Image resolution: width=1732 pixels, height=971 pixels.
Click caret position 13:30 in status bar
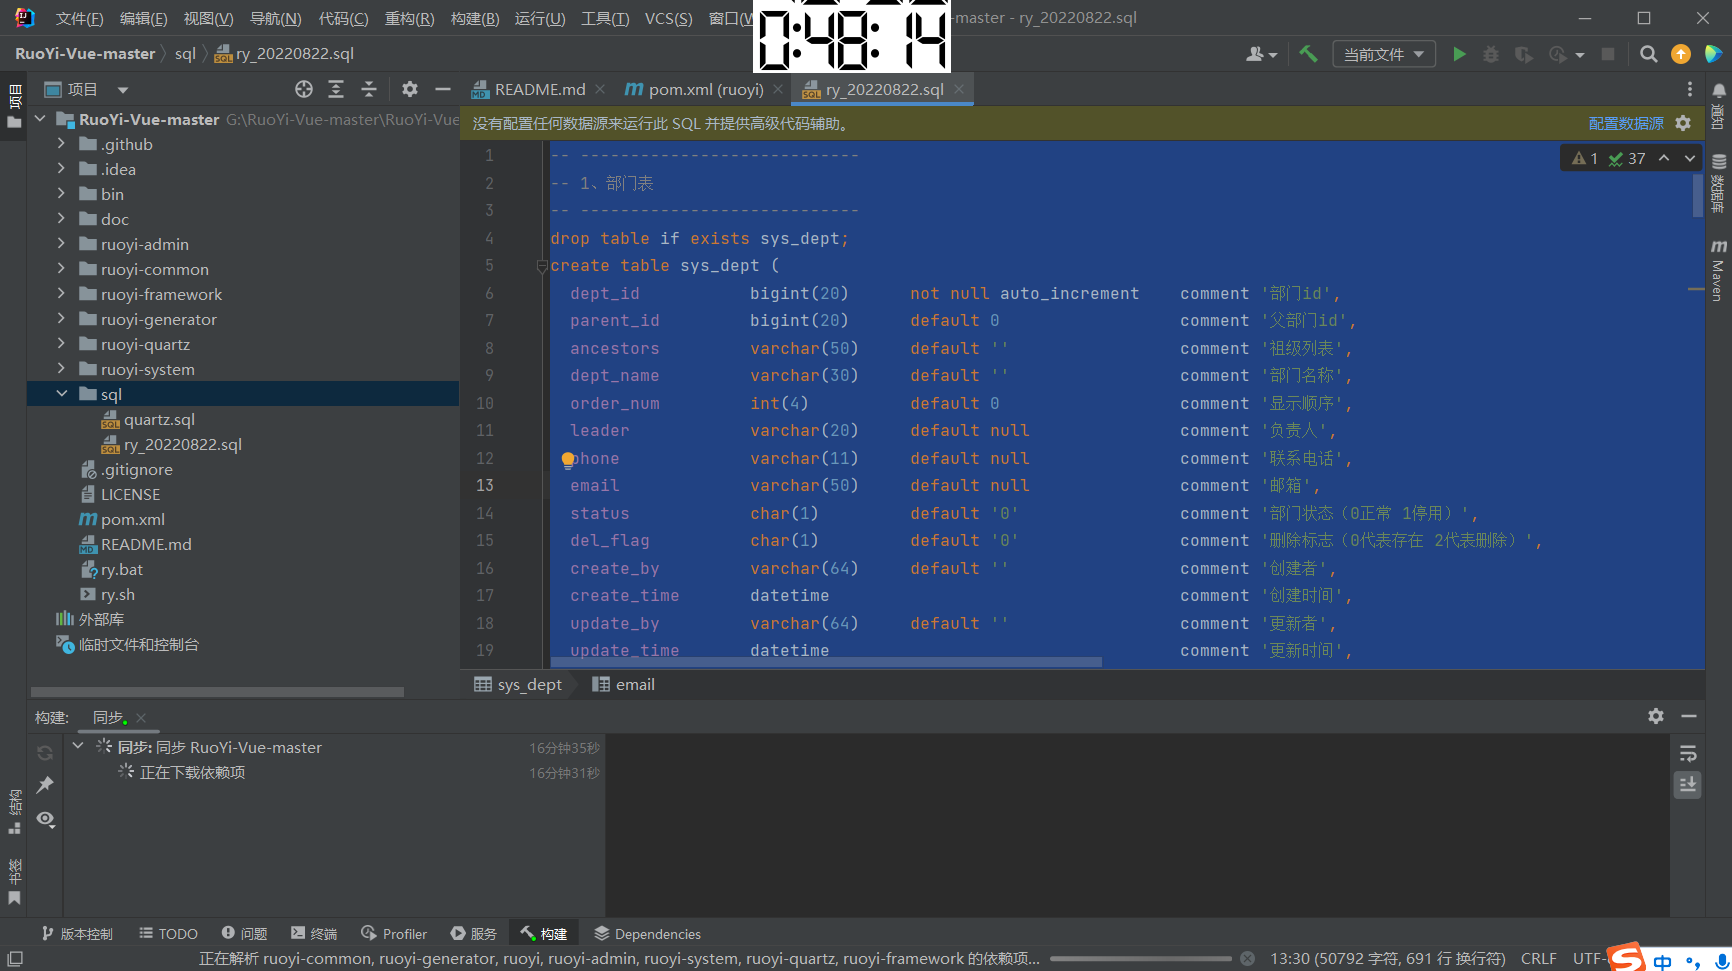pos(1388,958)
